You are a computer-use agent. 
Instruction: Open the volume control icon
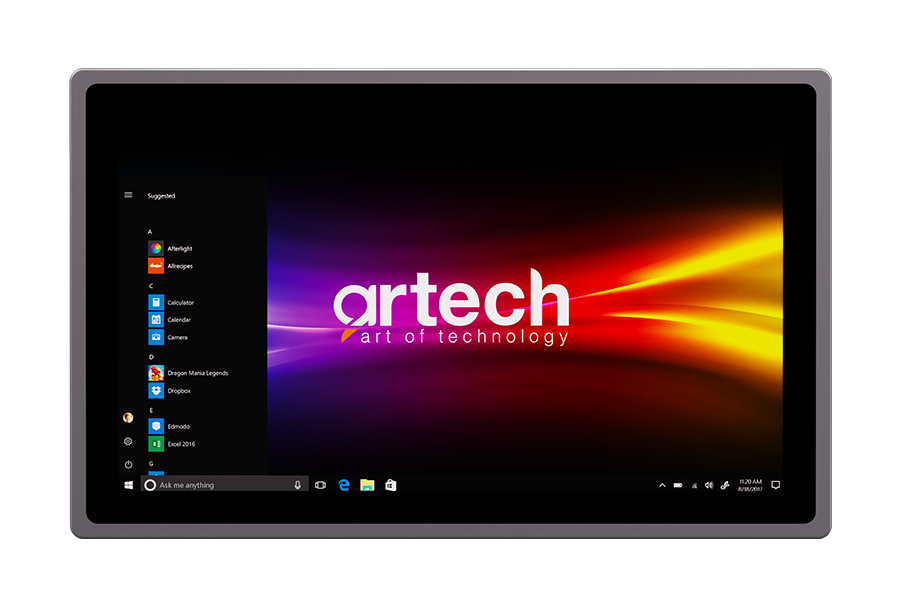(x=709, y=485)
